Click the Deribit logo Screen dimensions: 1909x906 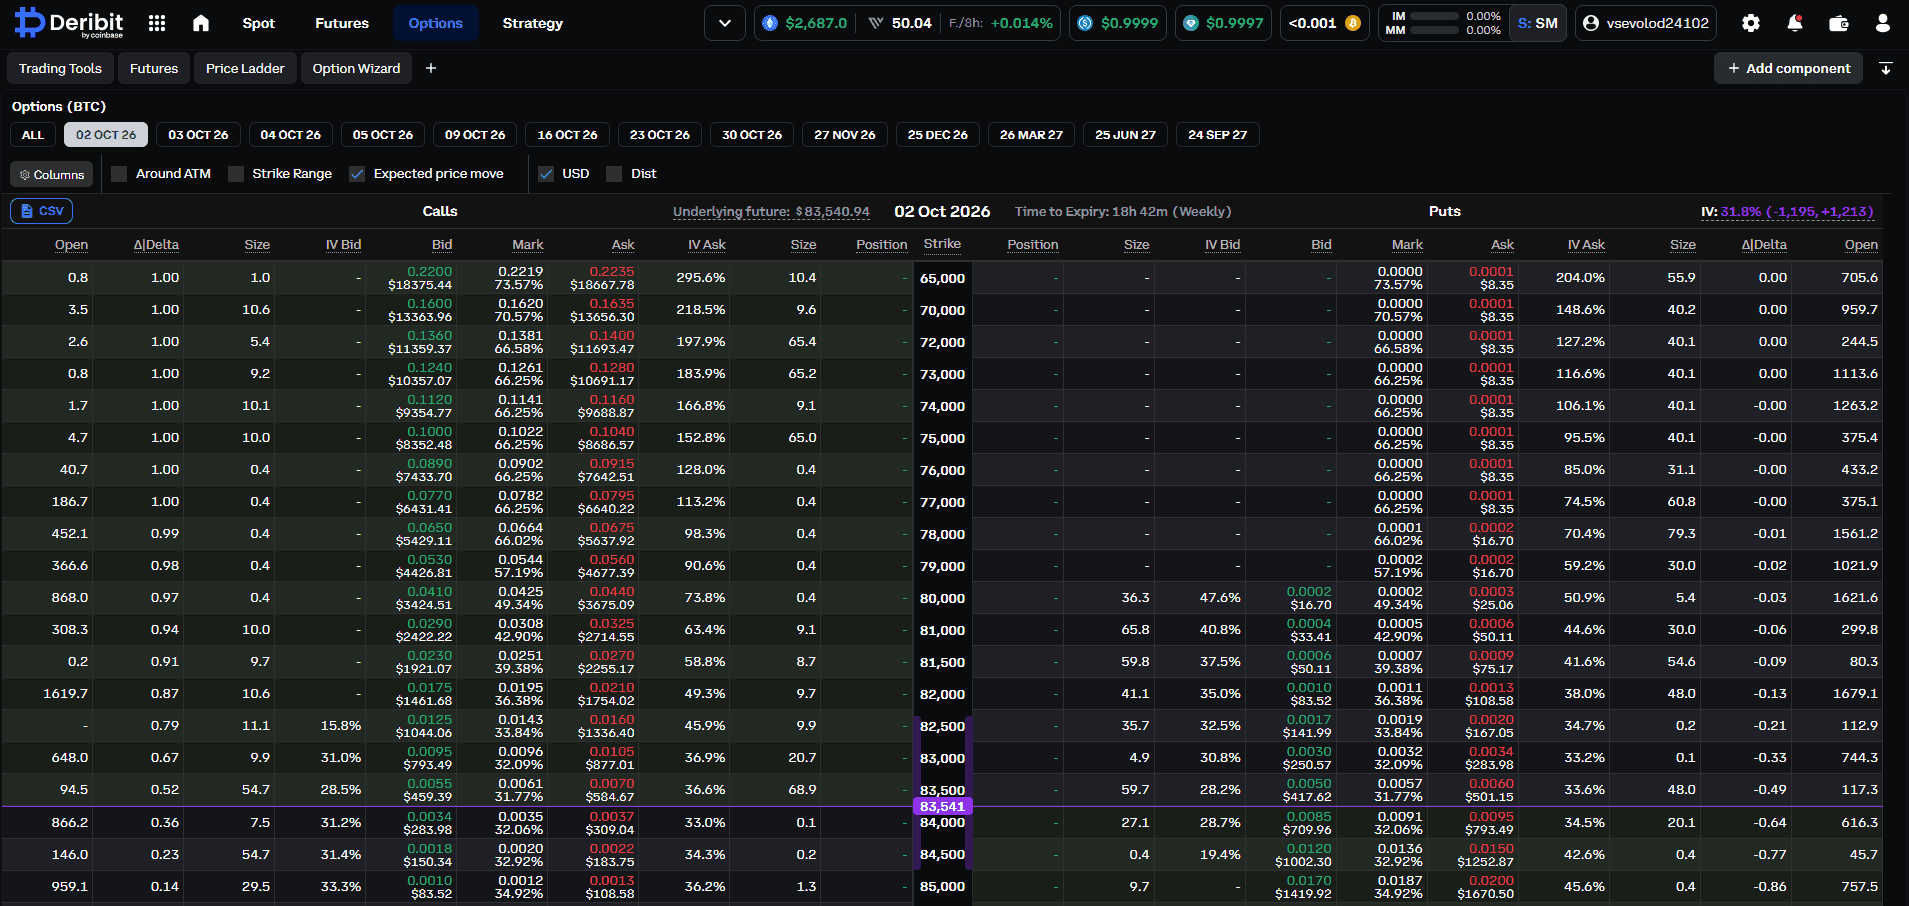tap(69, 23)
